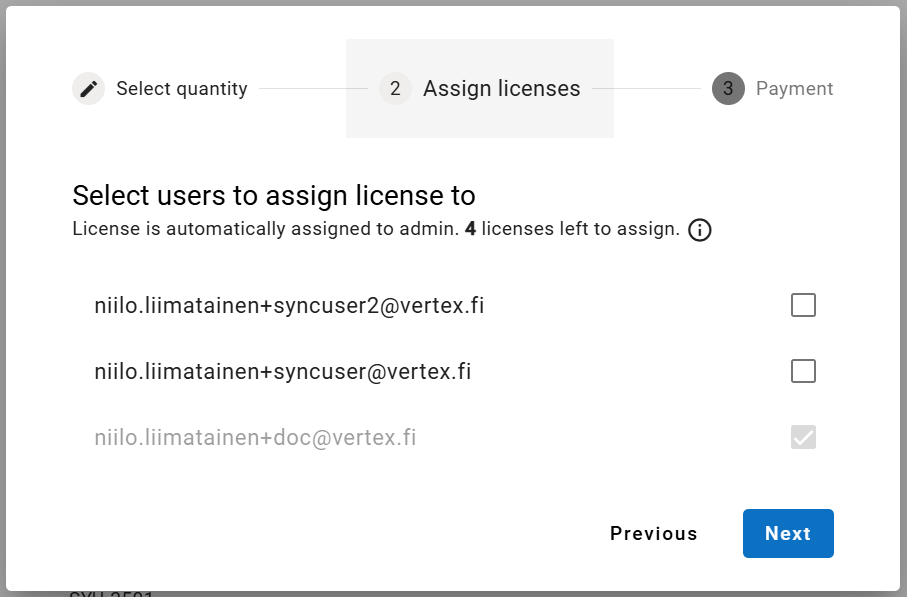Click the pencil edit icon for step one
Image resolution: width=907 pixels, height=597 pixels.
click(x=88, y=89)
